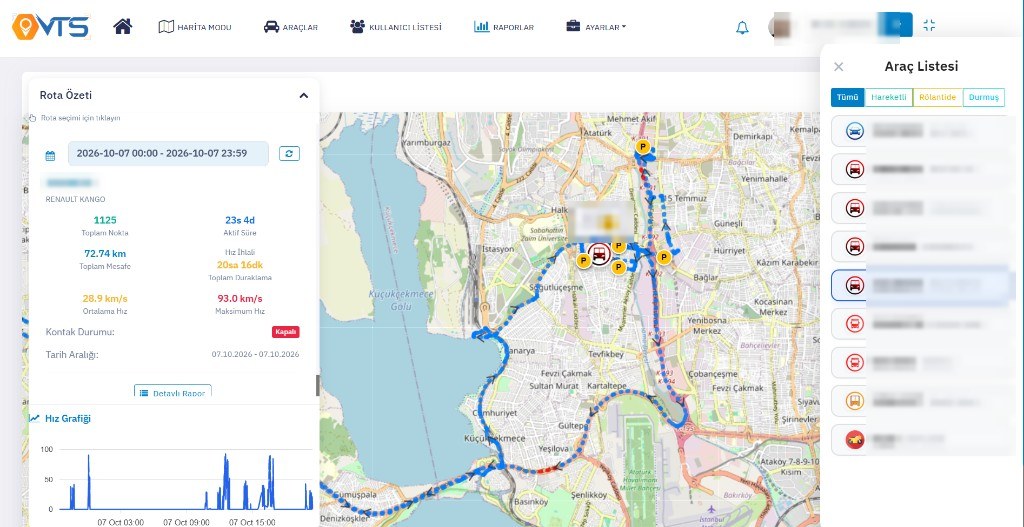1024x527 pixels.
Task: Select the orange bus vehicle icon
Action: 854,400
